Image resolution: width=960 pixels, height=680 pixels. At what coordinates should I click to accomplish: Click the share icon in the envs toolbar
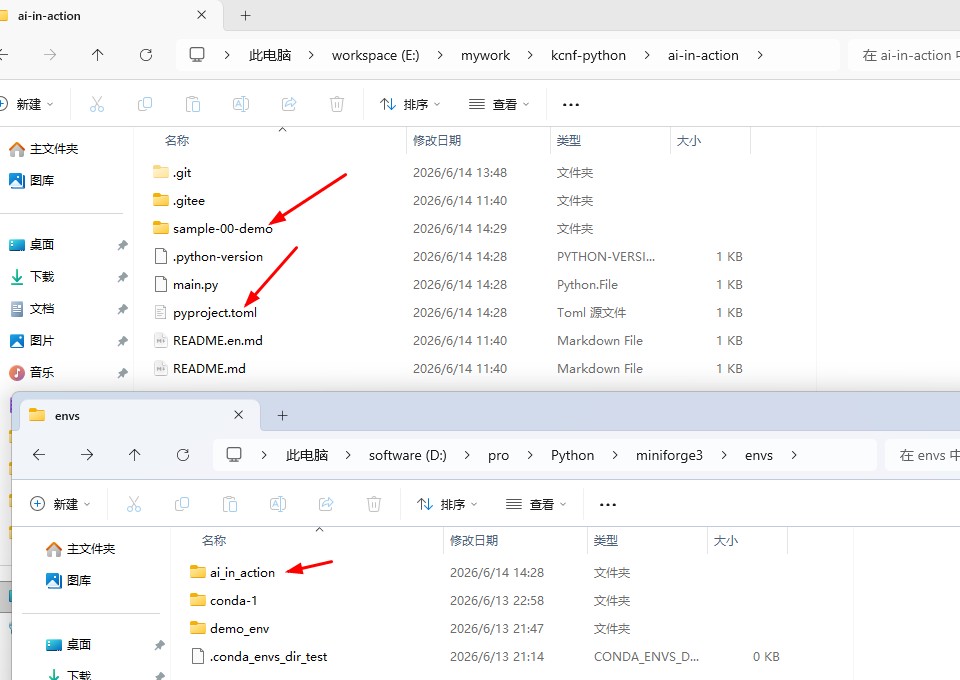pyautogui.click(x=326, y=504)
